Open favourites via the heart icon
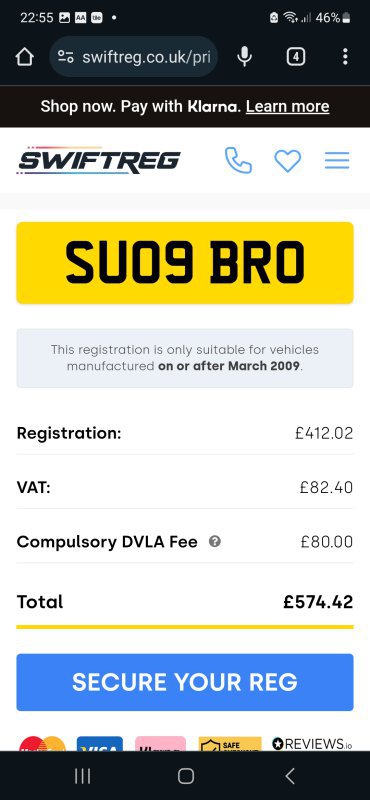The width and height of the screenshot is (370, 800). coord(288,161)
